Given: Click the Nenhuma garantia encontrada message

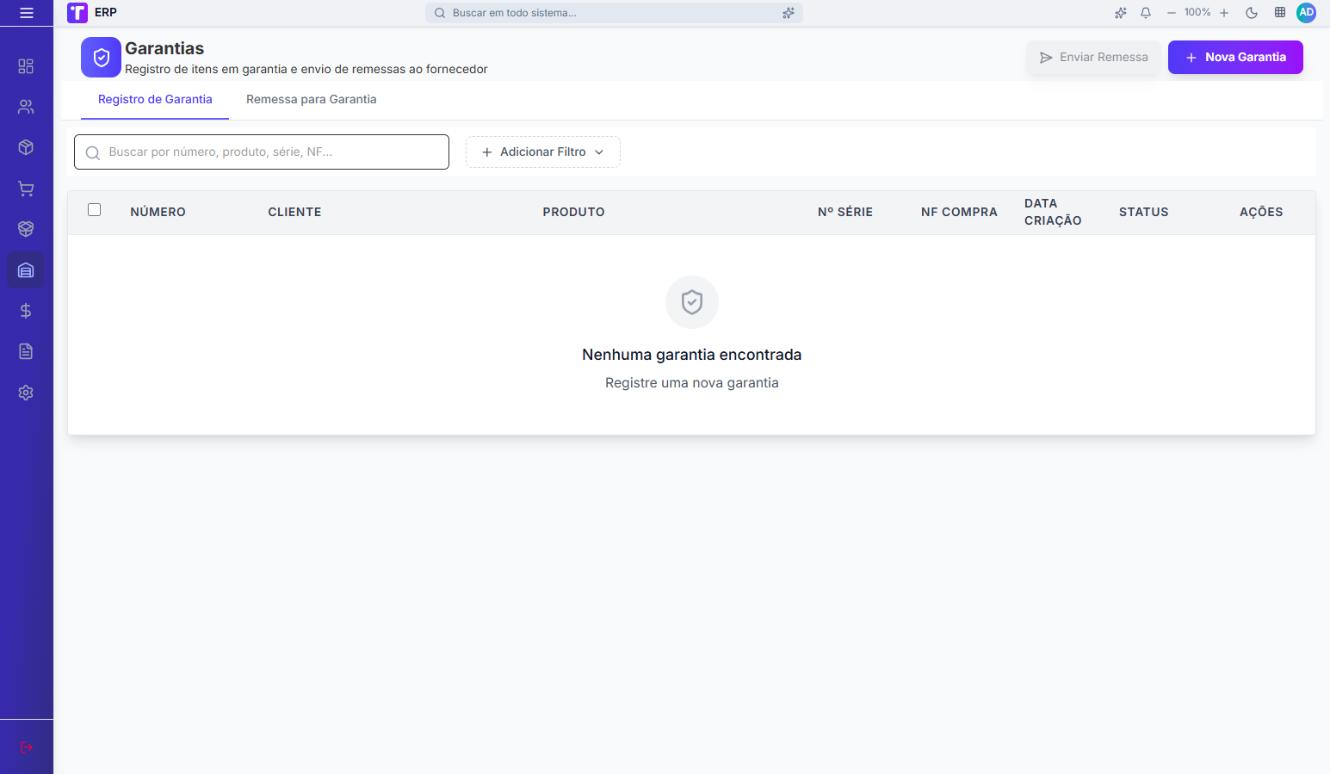Looking at the screenshot, I should [692, 355].
